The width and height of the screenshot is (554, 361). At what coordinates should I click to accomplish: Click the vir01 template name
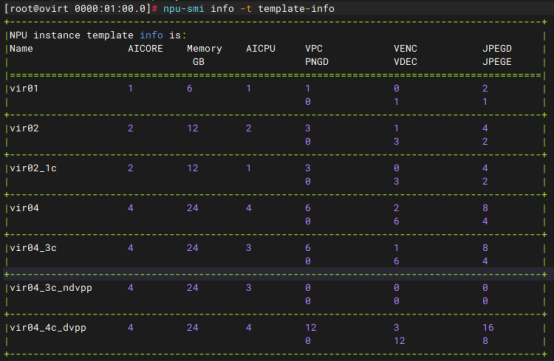click(24, 88)
